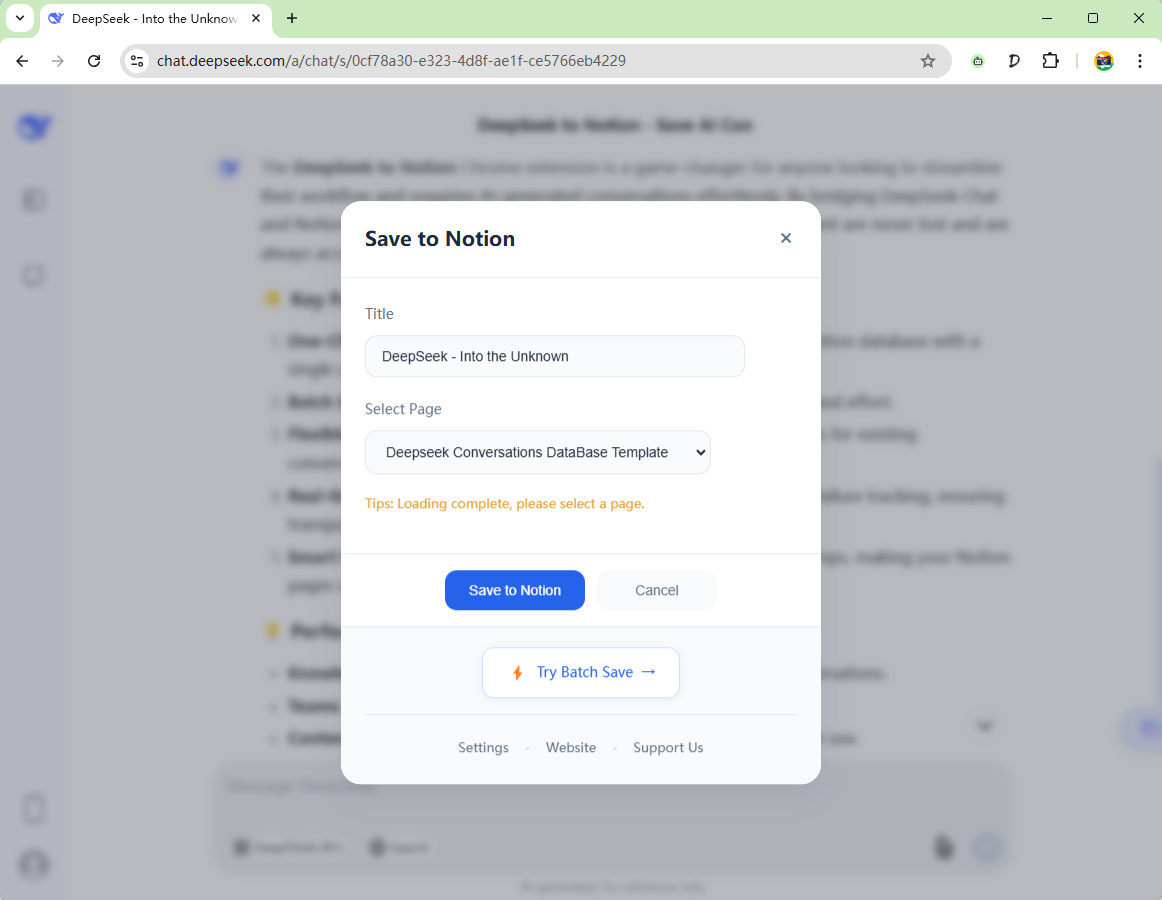This screenshot has width=1162, height=900.
Task: Select the DeepSeek - Into the Unknown tab
Action: click(150, 18)
